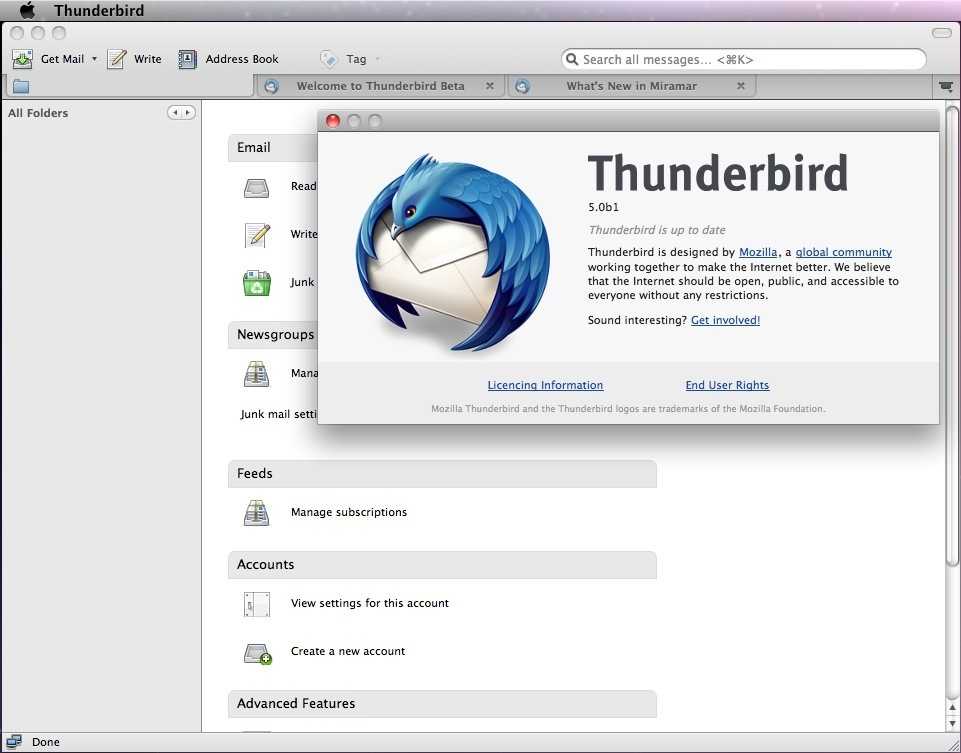Click the Read messages inbox icon
The width and height of the screenshot is (961, 753).
(256, 187)
